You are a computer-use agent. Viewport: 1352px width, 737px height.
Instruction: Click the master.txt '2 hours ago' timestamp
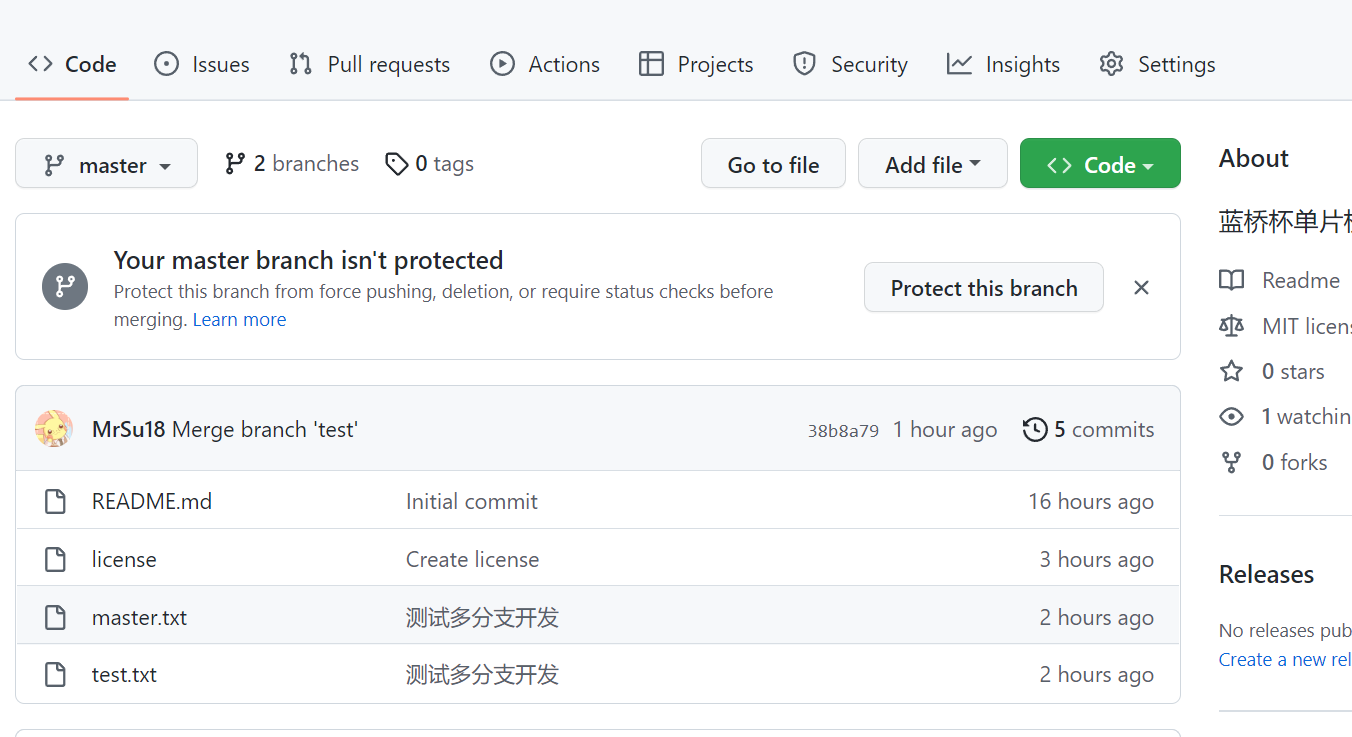tap(1097, 618)
